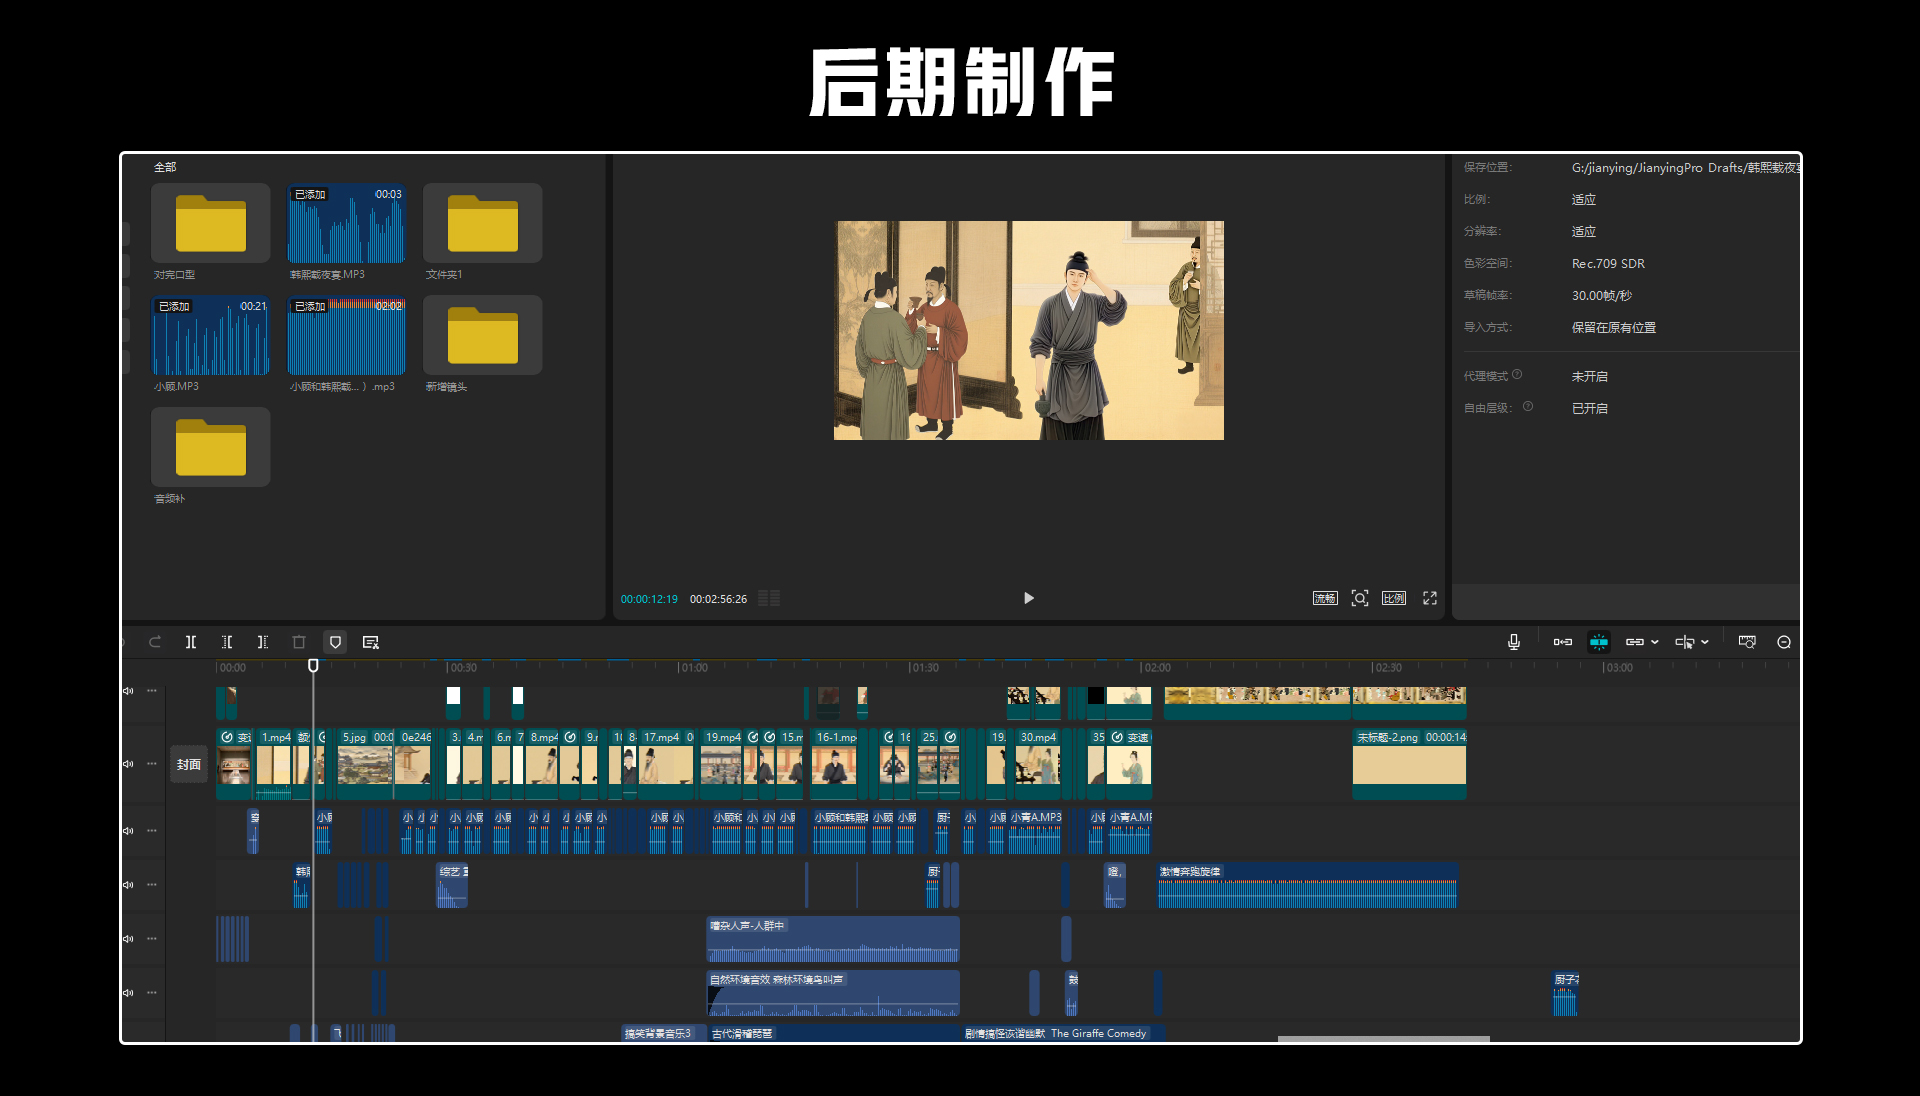Mute the top video track speaker
Image resolution: width=1920 pixels, height=1096 pixels.
coord(128,691)
